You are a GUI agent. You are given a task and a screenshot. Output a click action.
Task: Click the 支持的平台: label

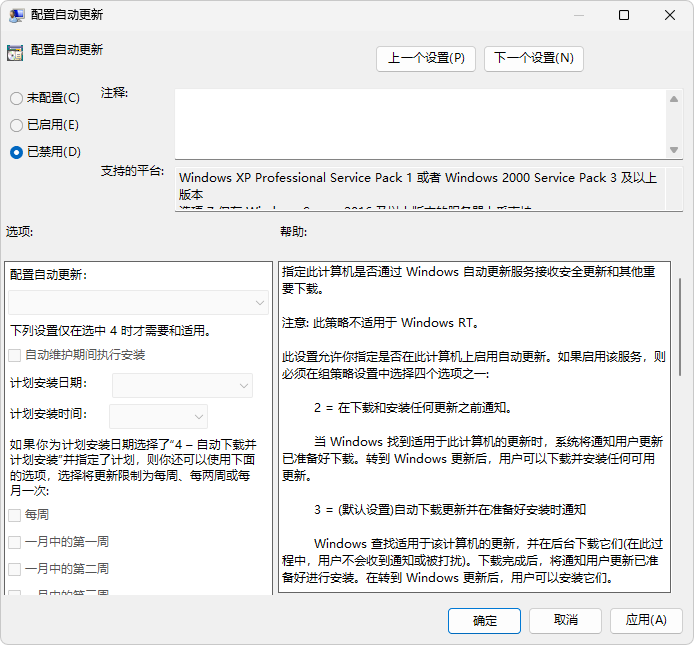[x=132, y=171]
